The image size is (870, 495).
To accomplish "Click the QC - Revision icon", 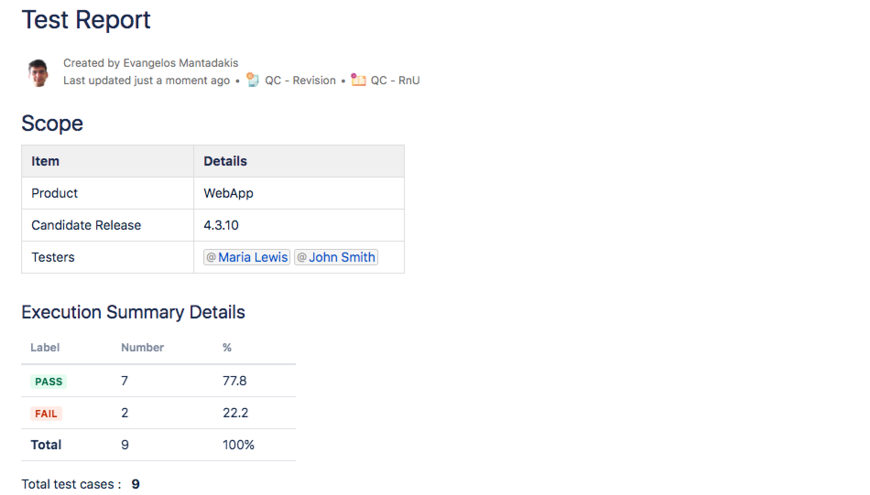I will click(x=253, y=80).
